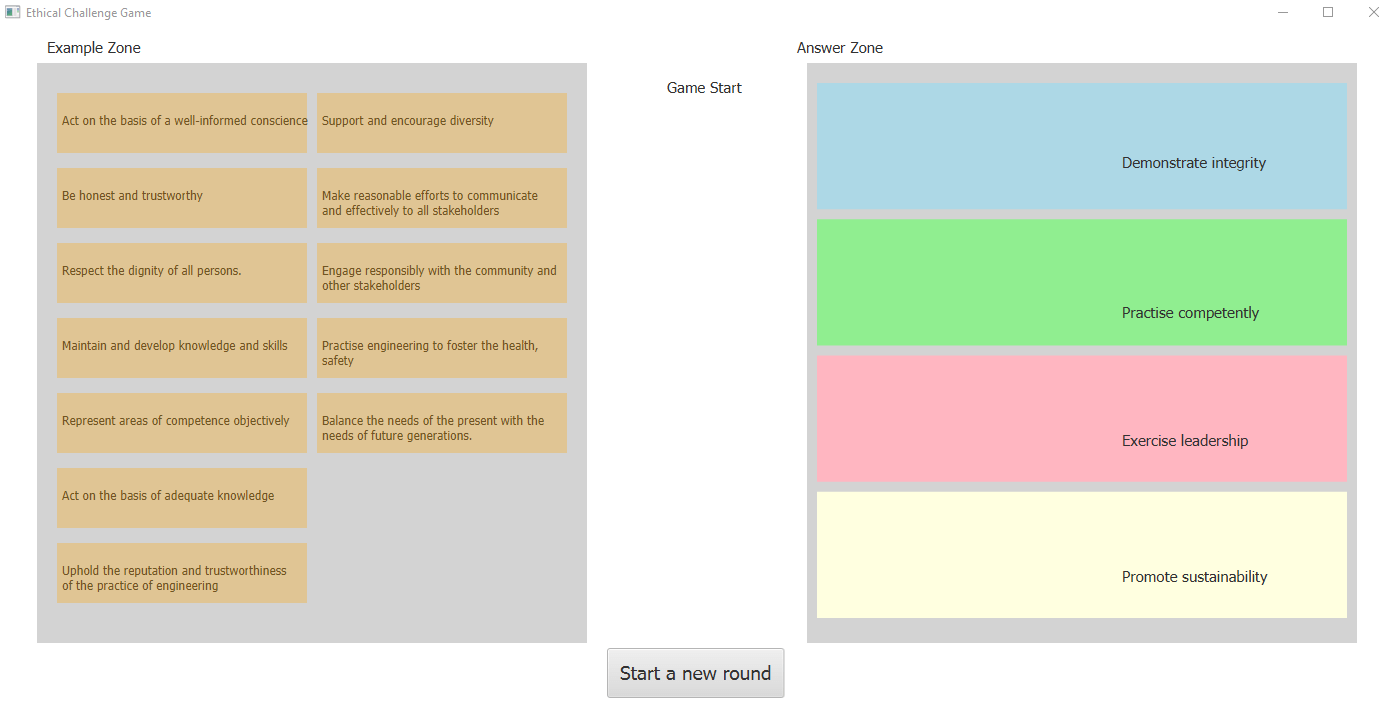
Task: Pick 'Uphold the reputation and trustworthiness' card
Action: (182, 572)
